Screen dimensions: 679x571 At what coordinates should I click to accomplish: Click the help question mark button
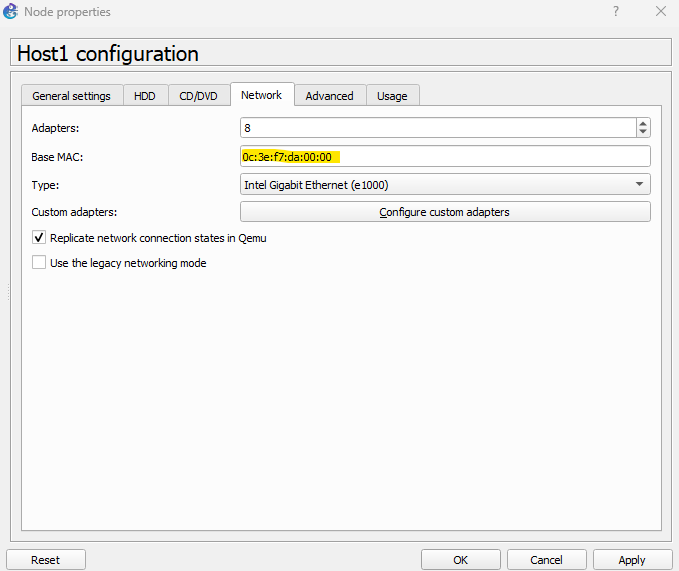point(615,12)
